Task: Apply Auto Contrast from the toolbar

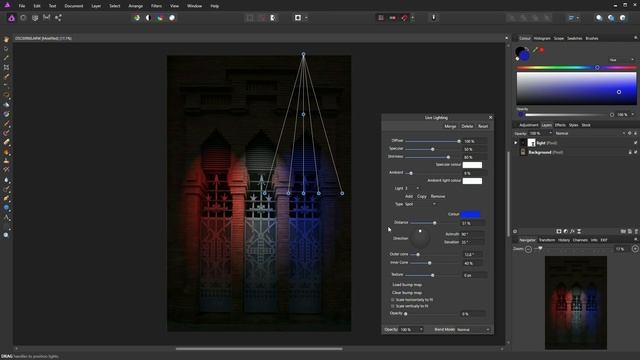Action: pyautogui.click(x=148, y=18)
